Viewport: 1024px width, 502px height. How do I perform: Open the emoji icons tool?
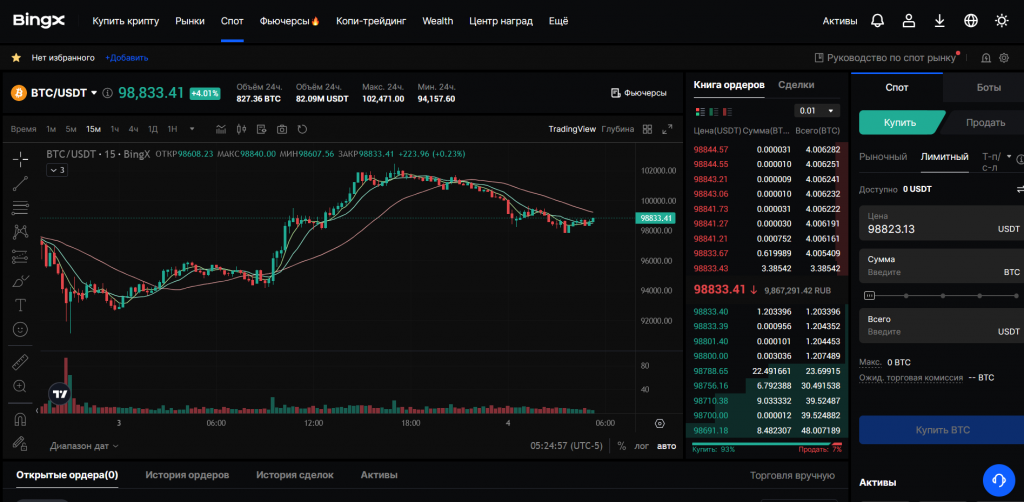(x=20, y=329)
